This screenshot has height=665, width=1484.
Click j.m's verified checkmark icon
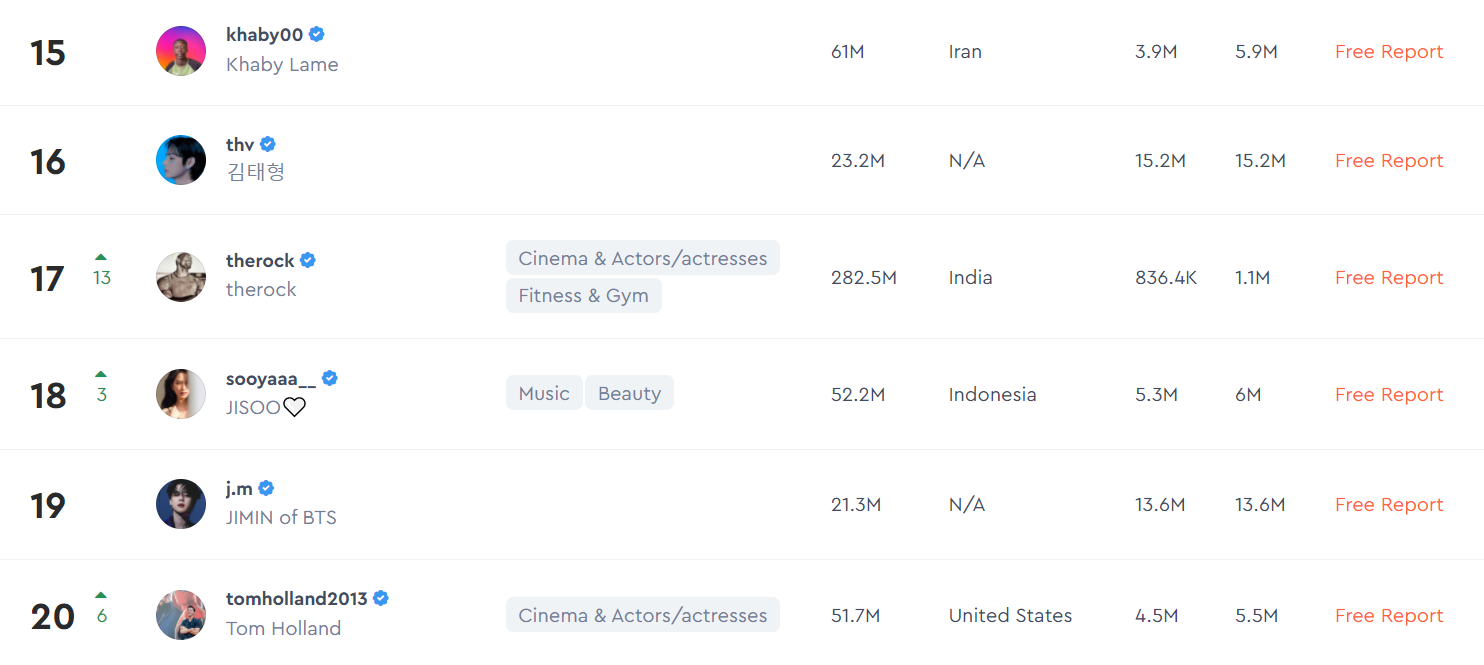(x=266, y=488)
